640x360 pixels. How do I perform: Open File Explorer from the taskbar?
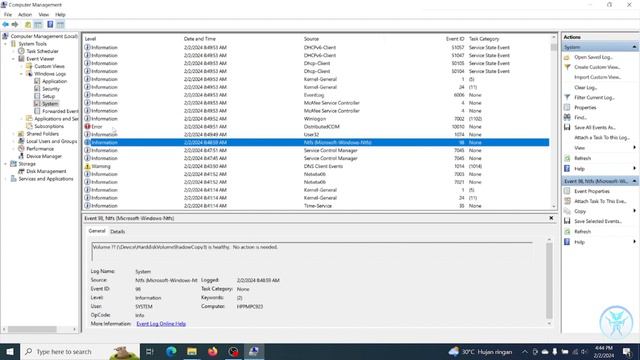pos(192,351)
